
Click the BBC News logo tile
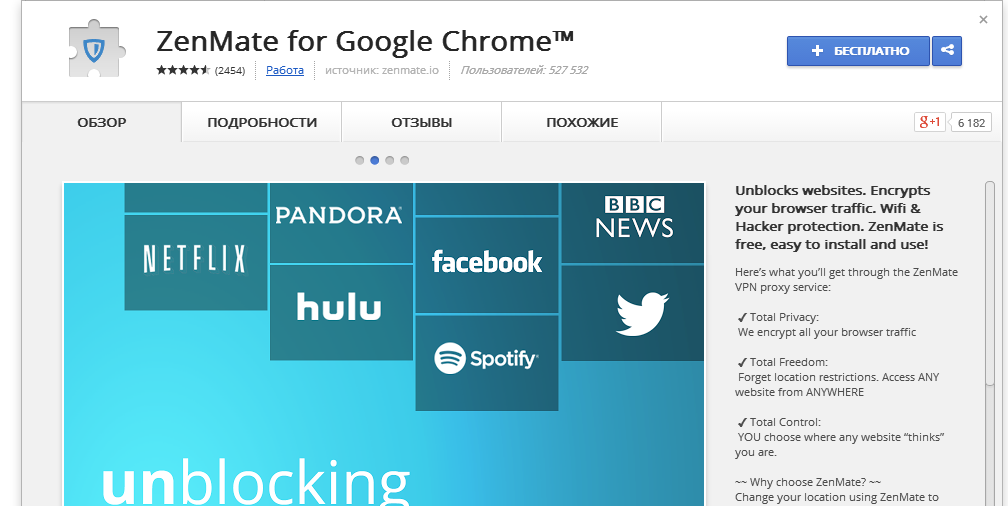coord(633,222)
